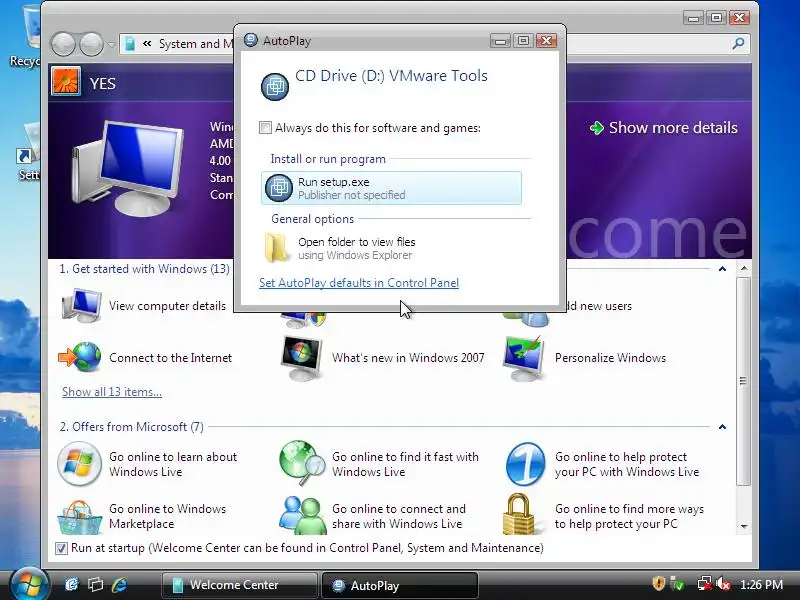
Task: Click the connect and share people icon
Action: click(303, 515)
